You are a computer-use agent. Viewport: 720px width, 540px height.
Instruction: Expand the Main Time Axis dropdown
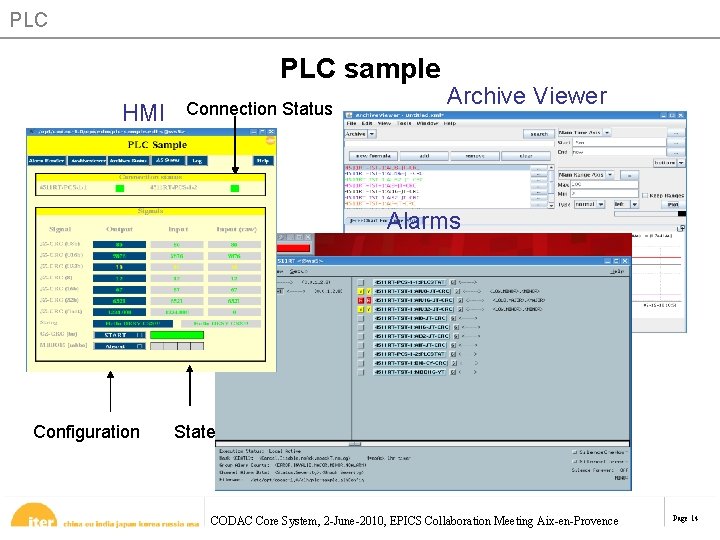[x=607, y=132]
